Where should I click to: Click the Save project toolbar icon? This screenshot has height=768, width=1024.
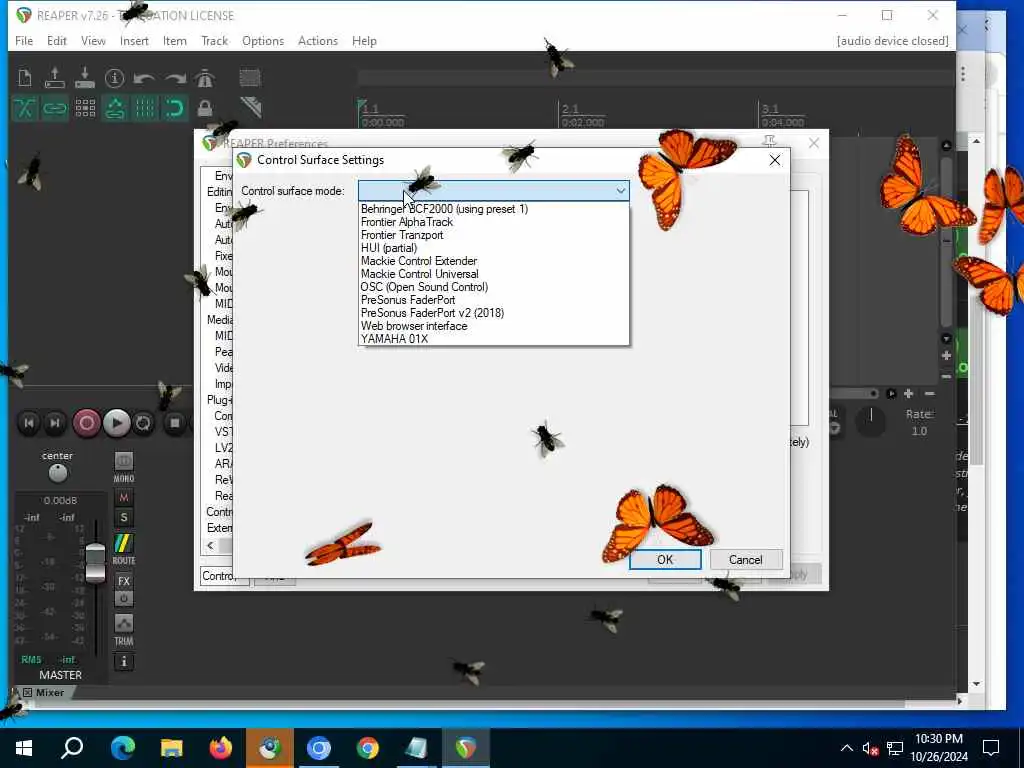click(x=85, y=78)
